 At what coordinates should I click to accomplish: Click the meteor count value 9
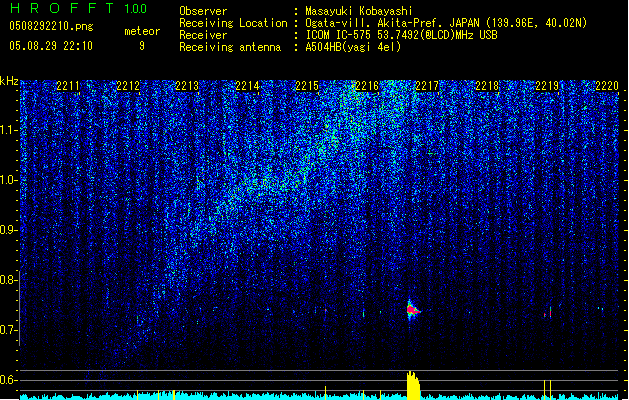click(142, 46)
